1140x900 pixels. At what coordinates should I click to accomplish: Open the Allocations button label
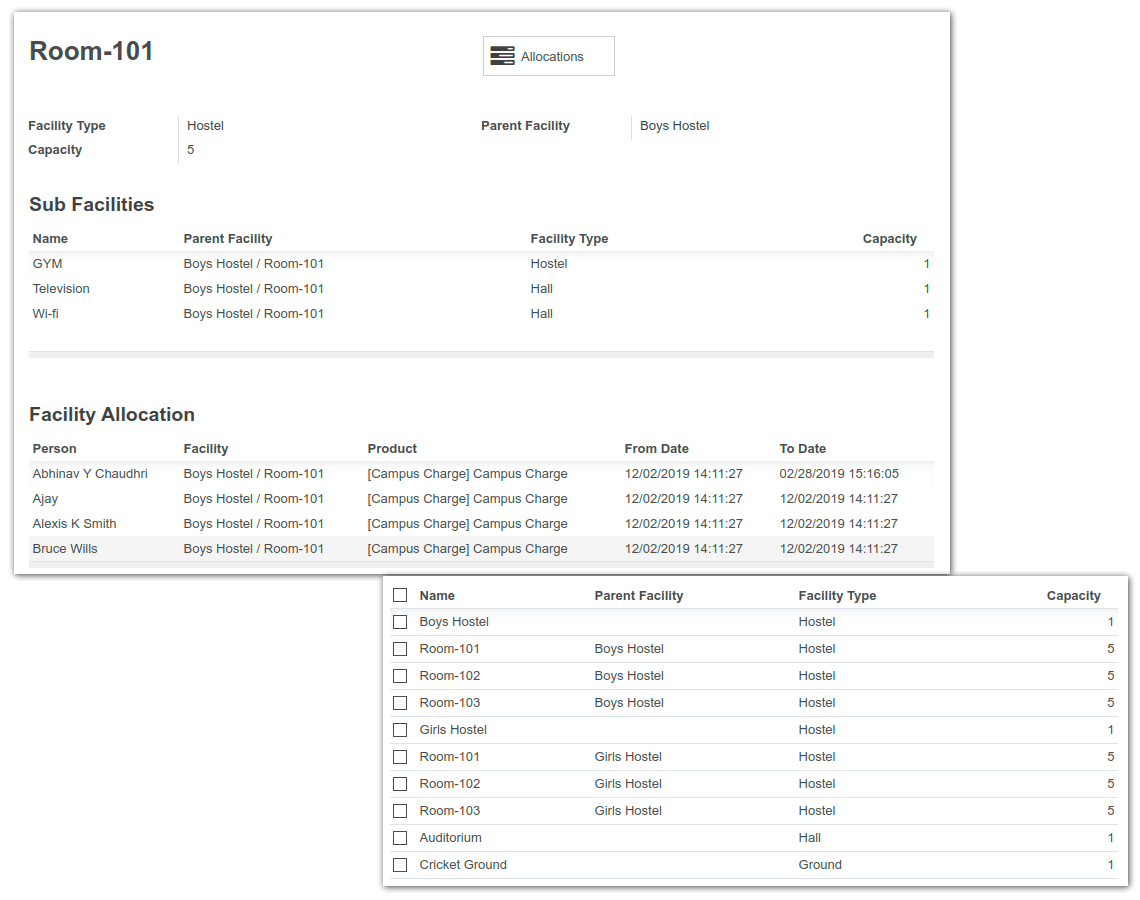[x=552, y=57]
